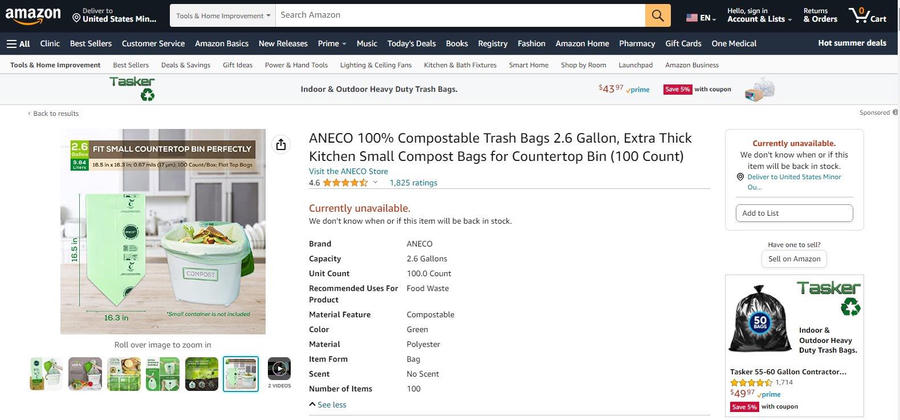Collapse details with See less

tap(328, 405)
